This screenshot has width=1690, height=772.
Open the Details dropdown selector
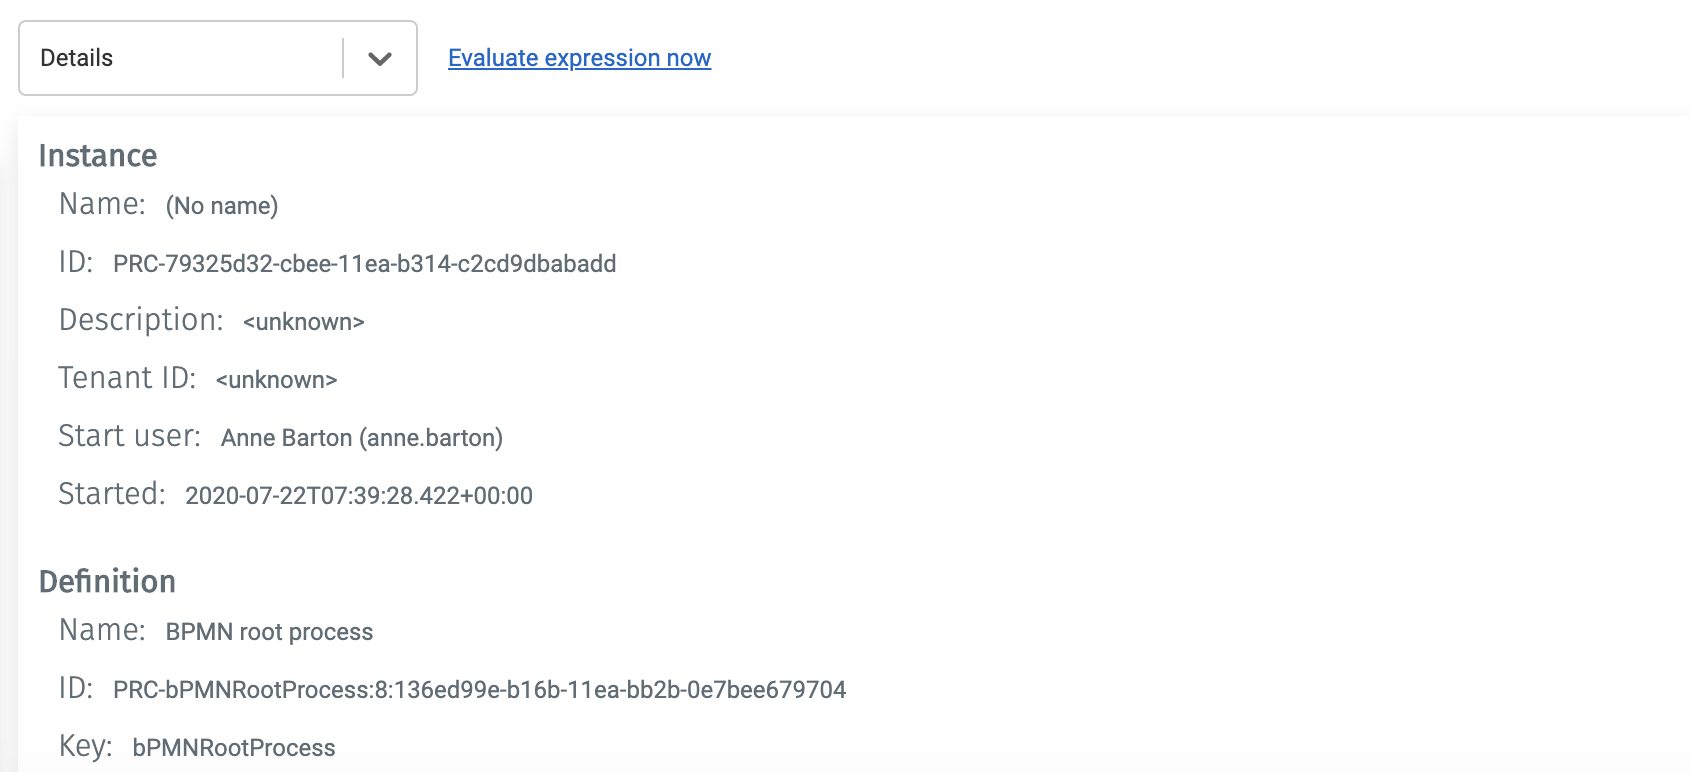click(180, 58)
